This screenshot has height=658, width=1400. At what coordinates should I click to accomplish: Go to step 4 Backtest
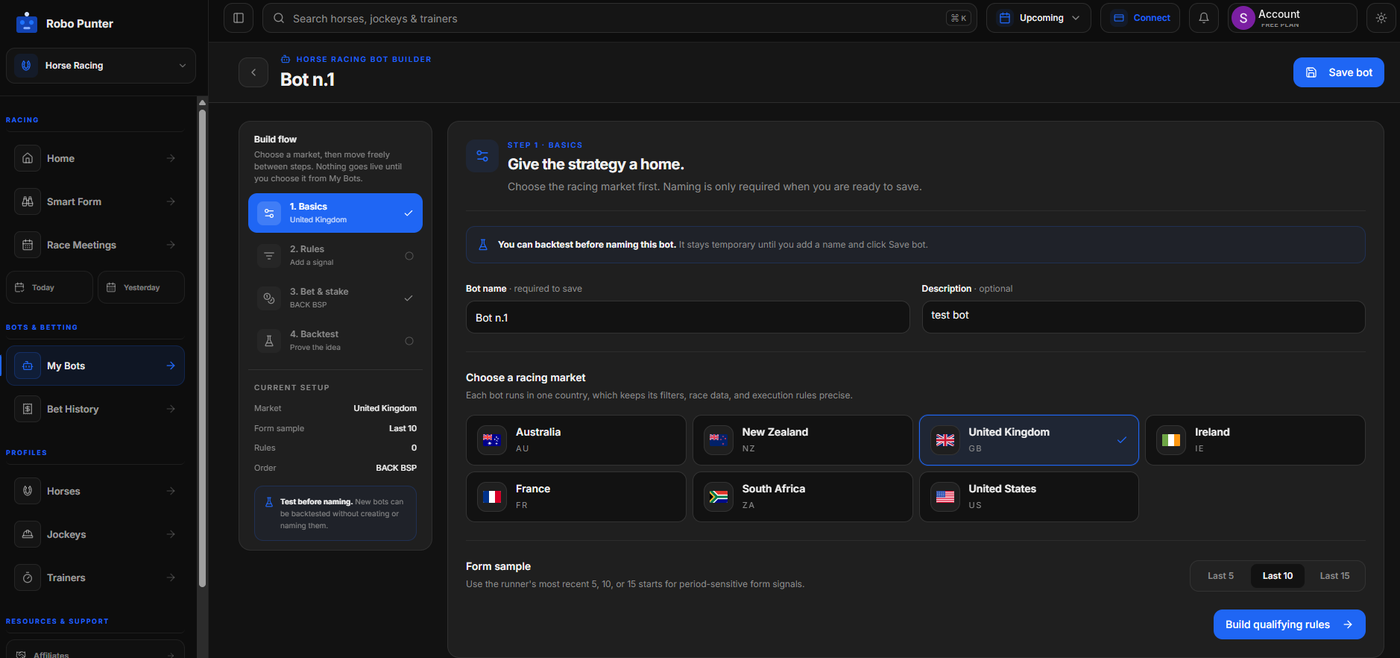335,340
